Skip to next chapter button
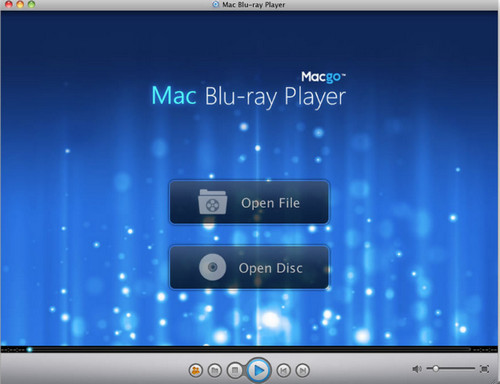 tap(303, 370)
